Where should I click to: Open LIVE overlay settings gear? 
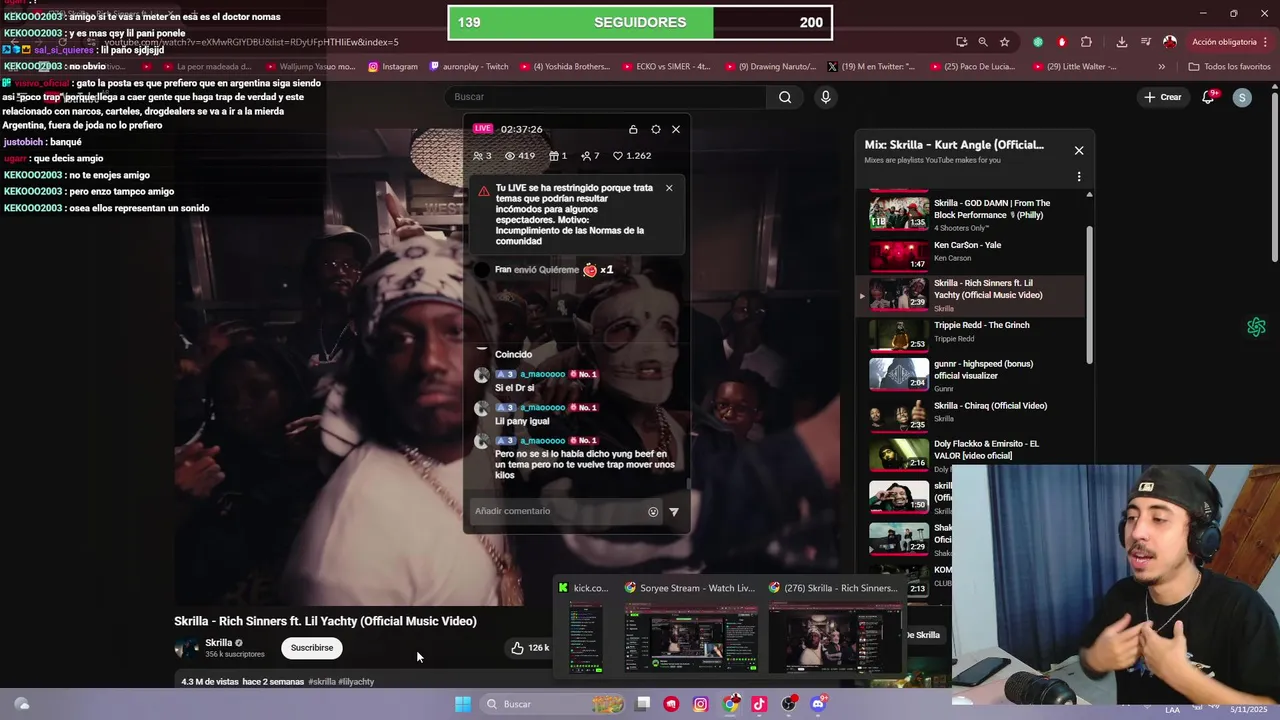[x=656, y=129]
